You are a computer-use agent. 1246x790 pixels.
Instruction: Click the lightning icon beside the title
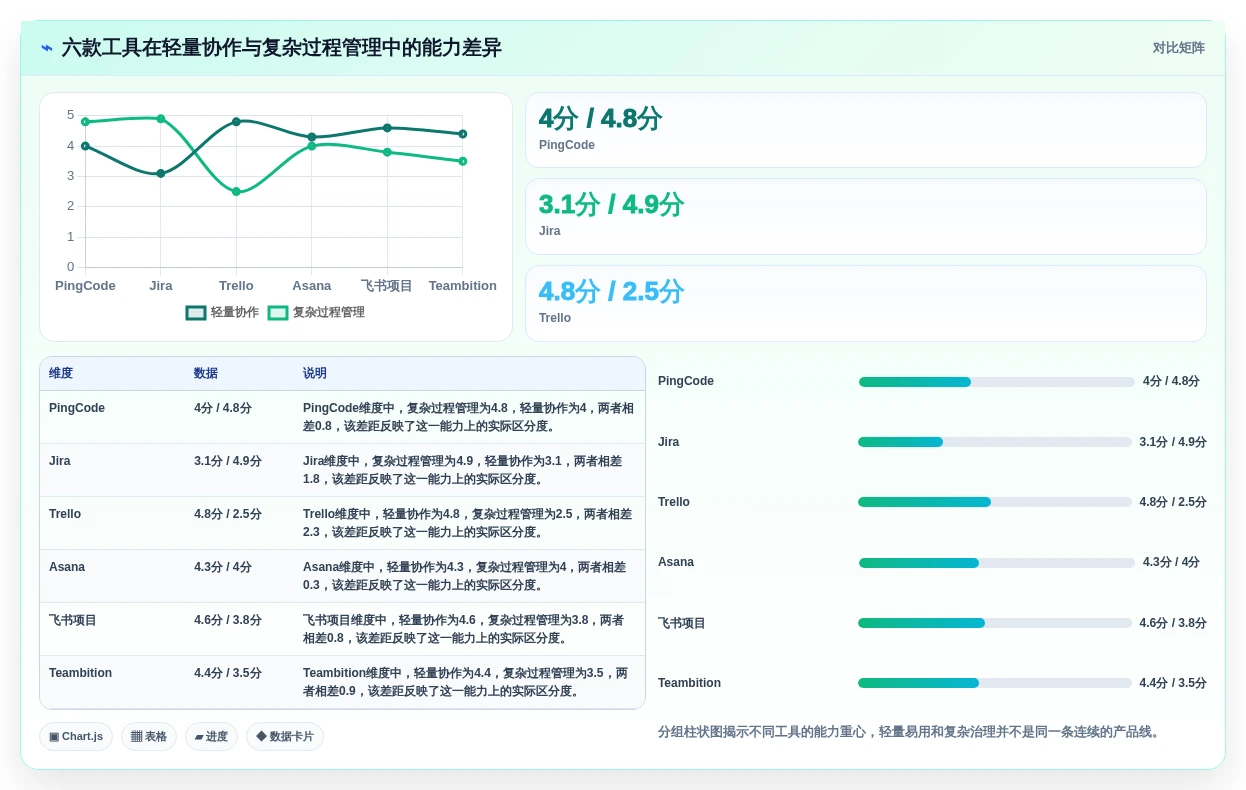tap(47, 48)
